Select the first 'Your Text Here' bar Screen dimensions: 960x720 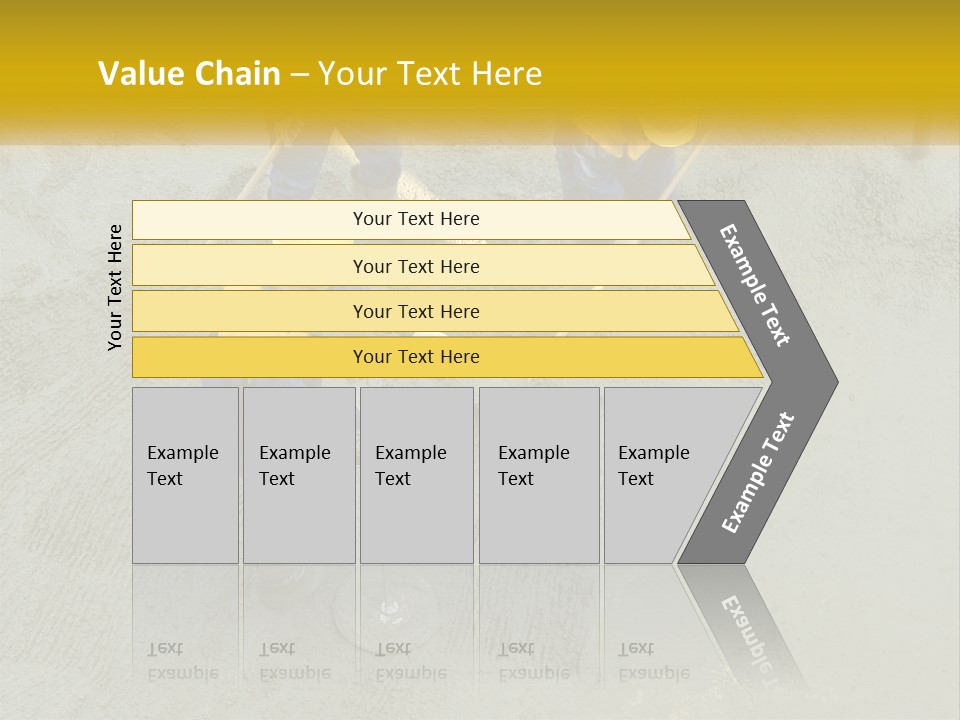(415, 219)
